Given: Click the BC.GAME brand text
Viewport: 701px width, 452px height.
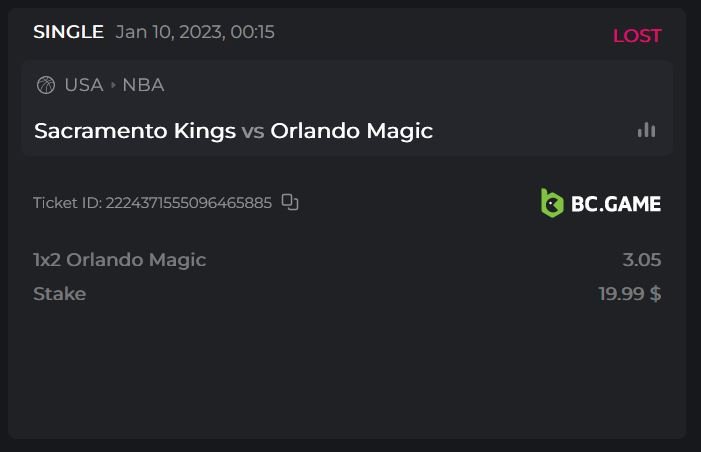Looking at the screenshot, I should [x=615, y=204].
